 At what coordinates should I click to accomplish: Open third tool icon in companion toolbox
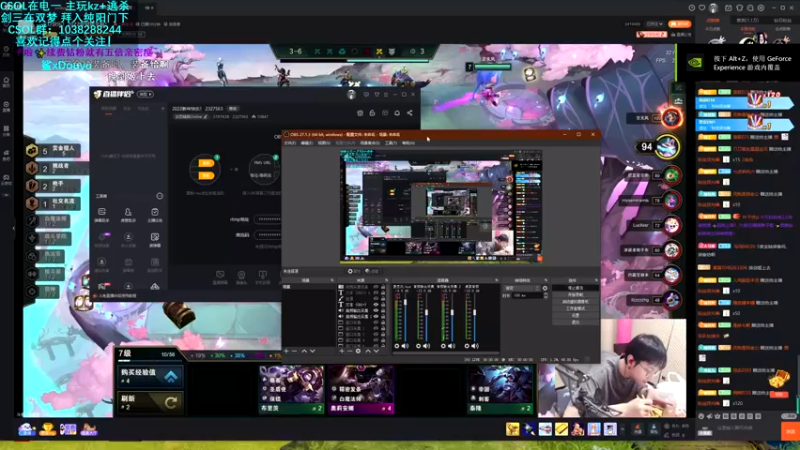tap(155, 213)
